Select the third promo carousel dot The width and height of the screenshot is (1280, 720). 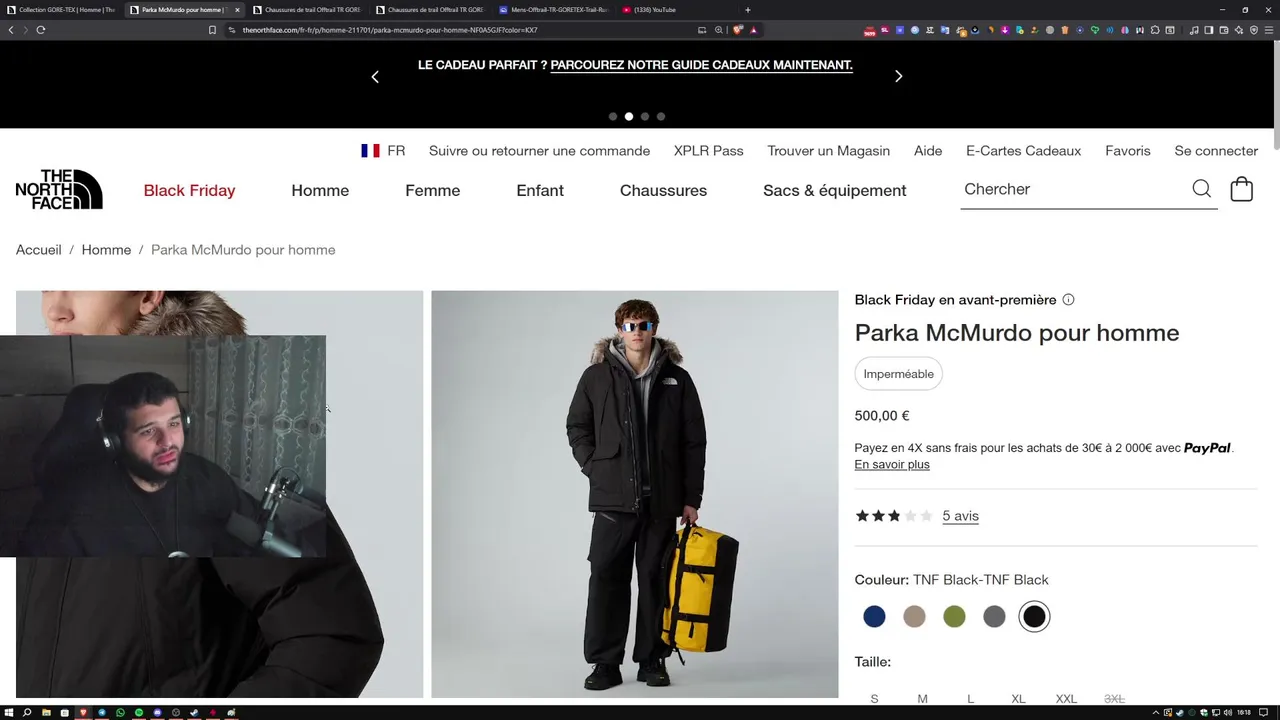pyautogui.click(x=645, y=116)
